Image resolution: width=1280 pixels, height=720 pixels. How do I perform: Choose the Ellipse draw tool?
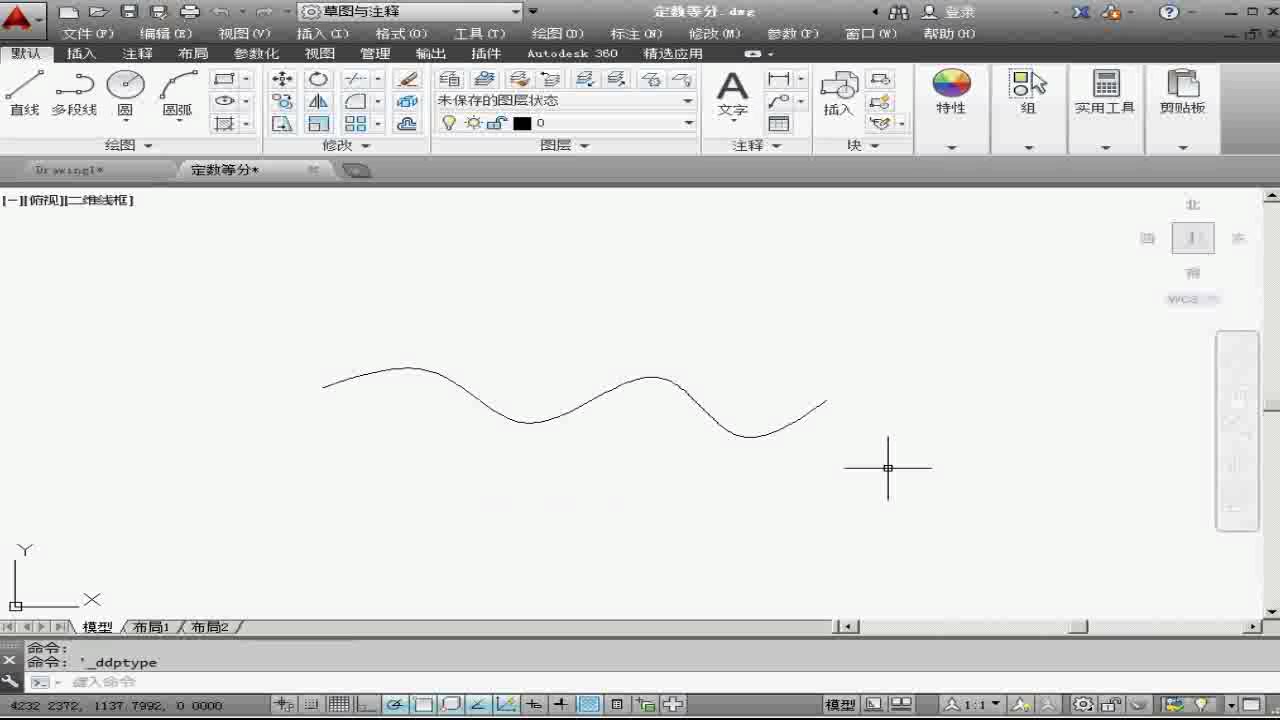tap(224, 101)
